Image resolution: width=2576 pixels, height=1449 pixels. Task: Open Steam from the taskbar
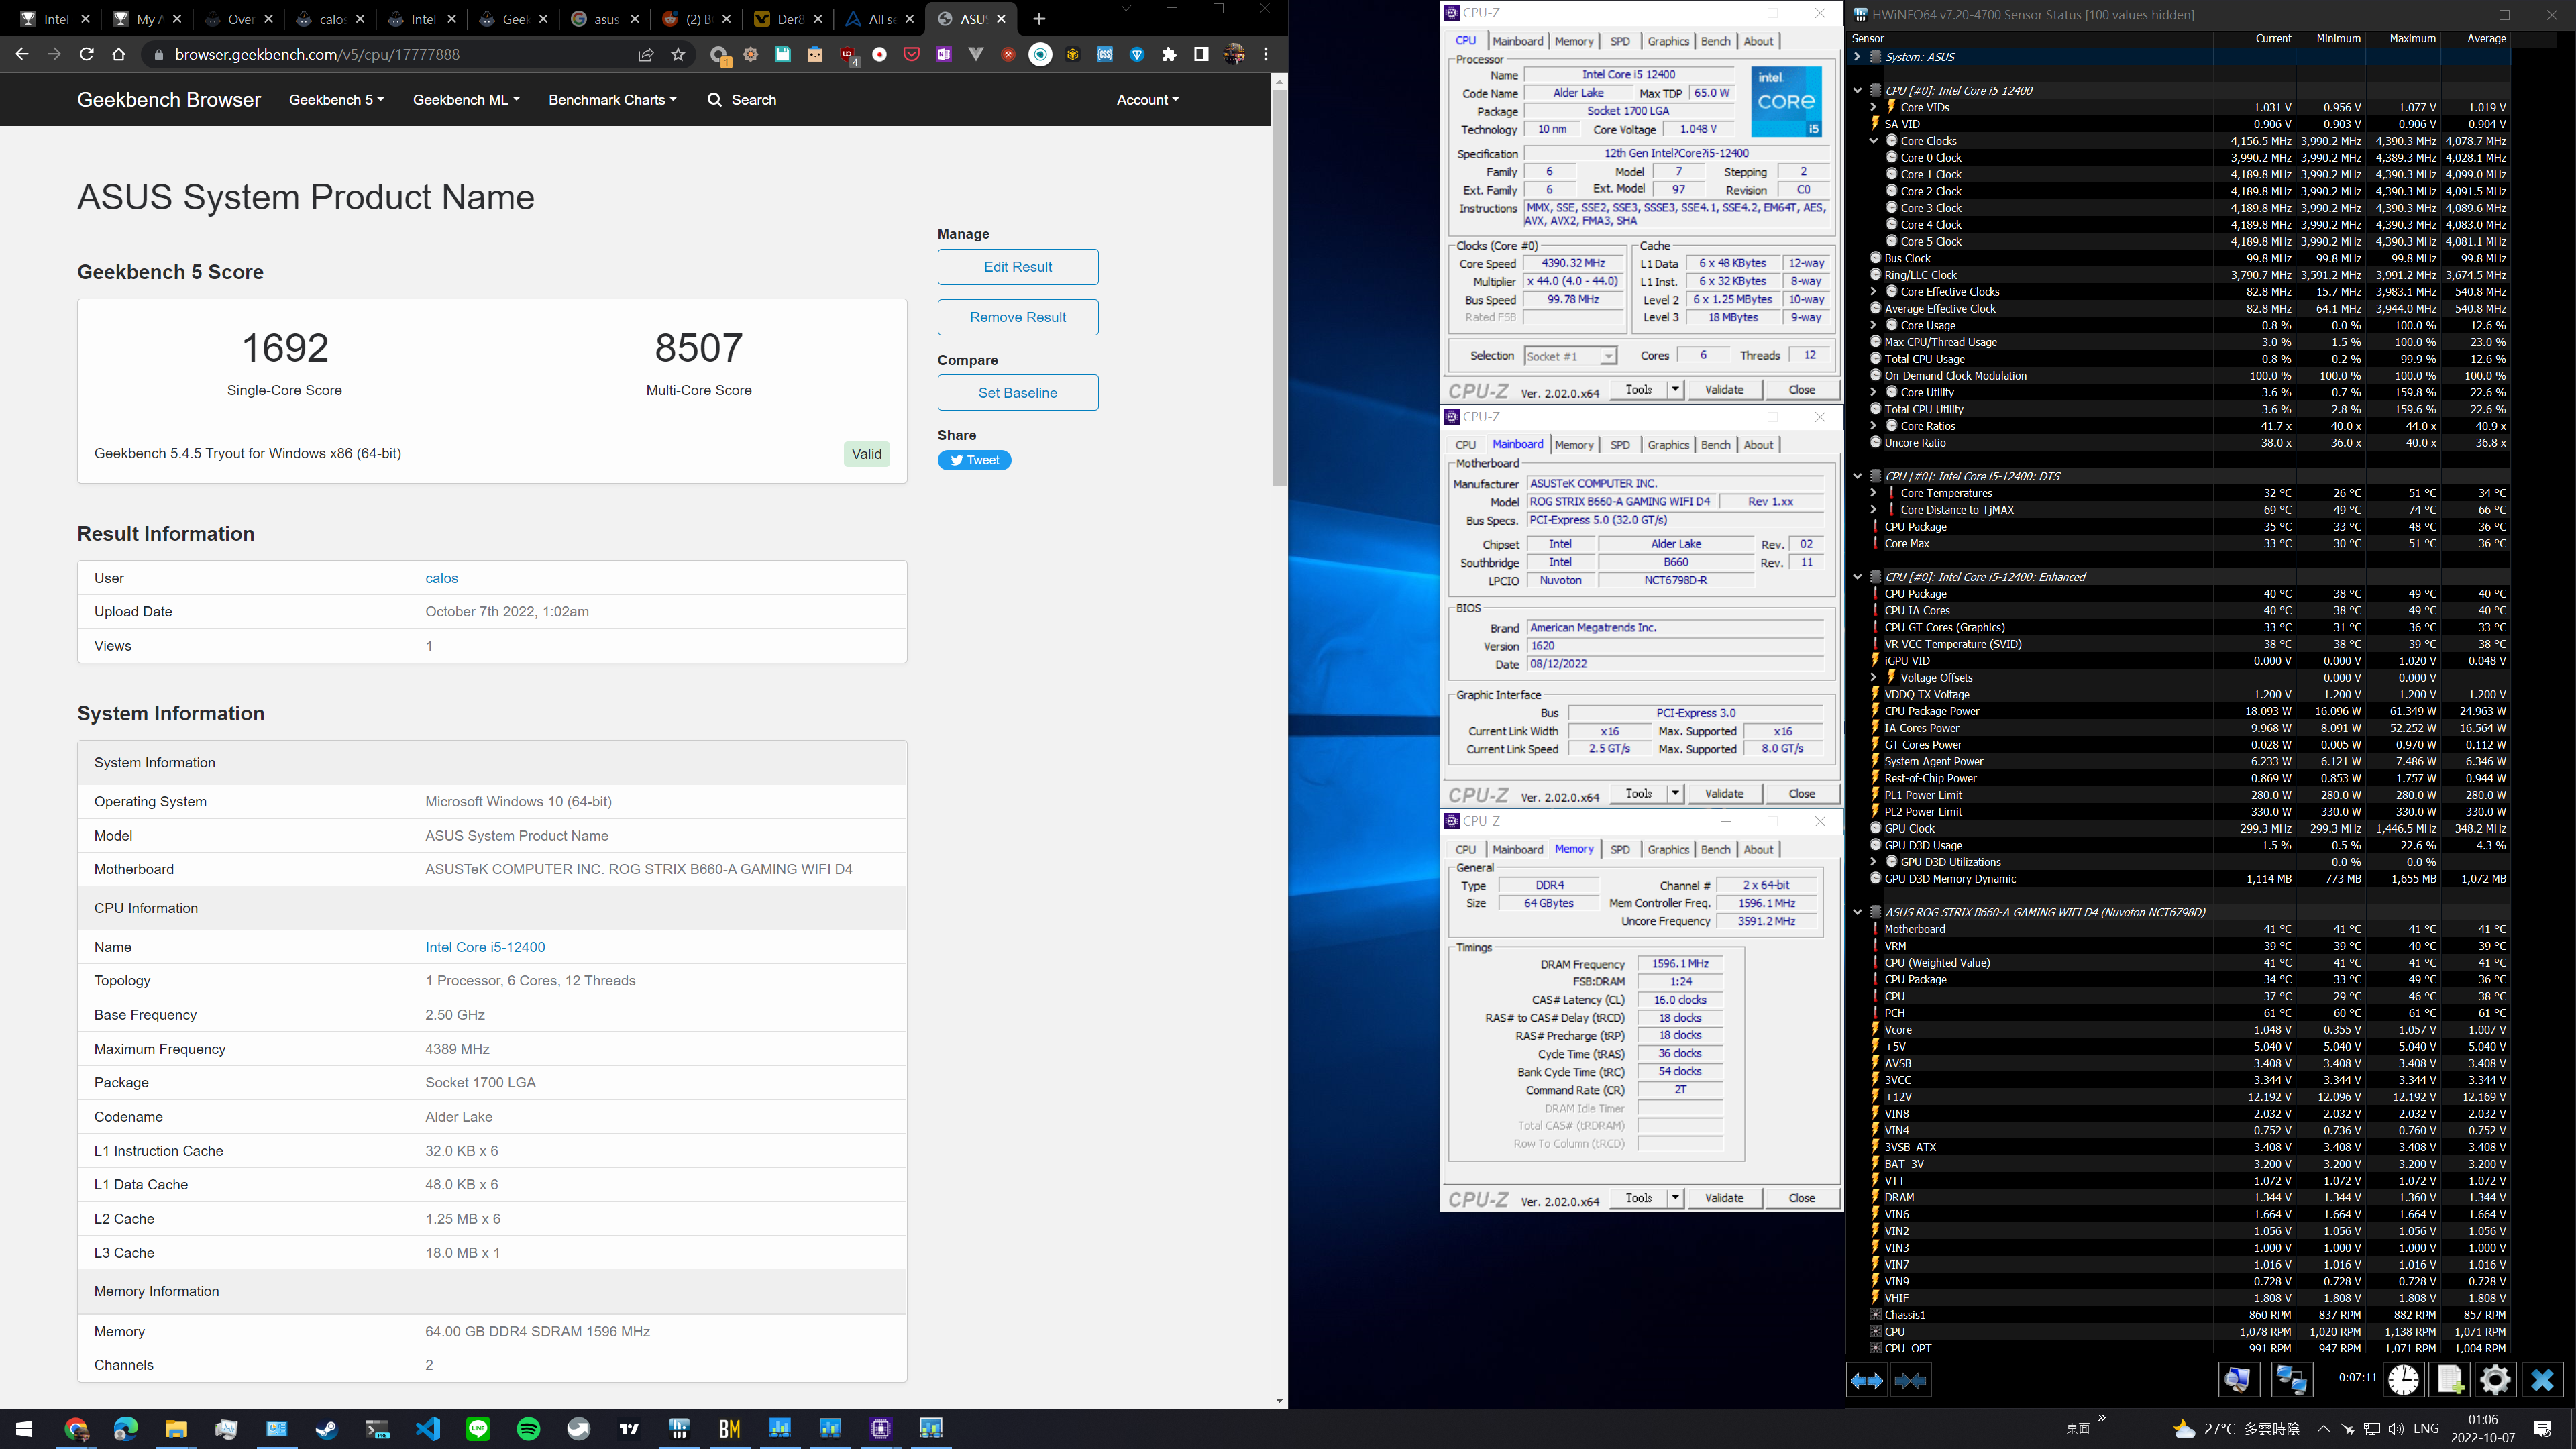tap(327, 1428)
